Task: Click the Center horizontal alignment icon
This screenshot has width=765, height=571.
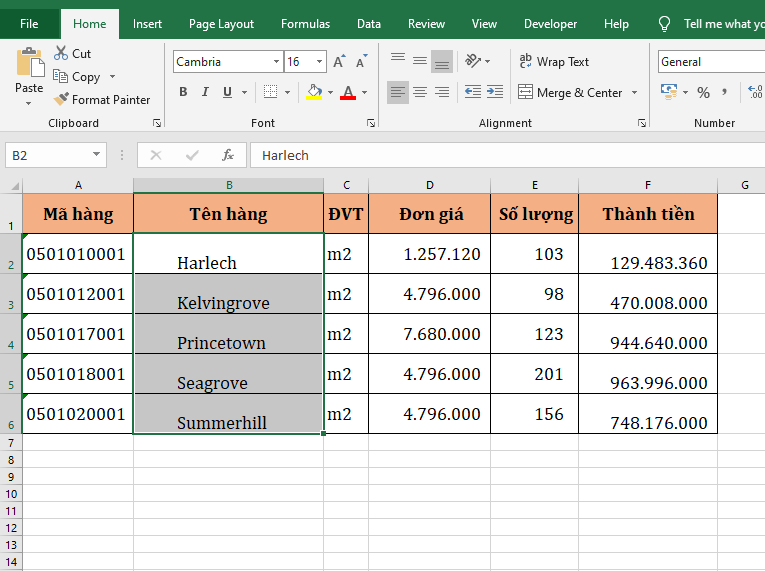Action: (x=420, y=93)
